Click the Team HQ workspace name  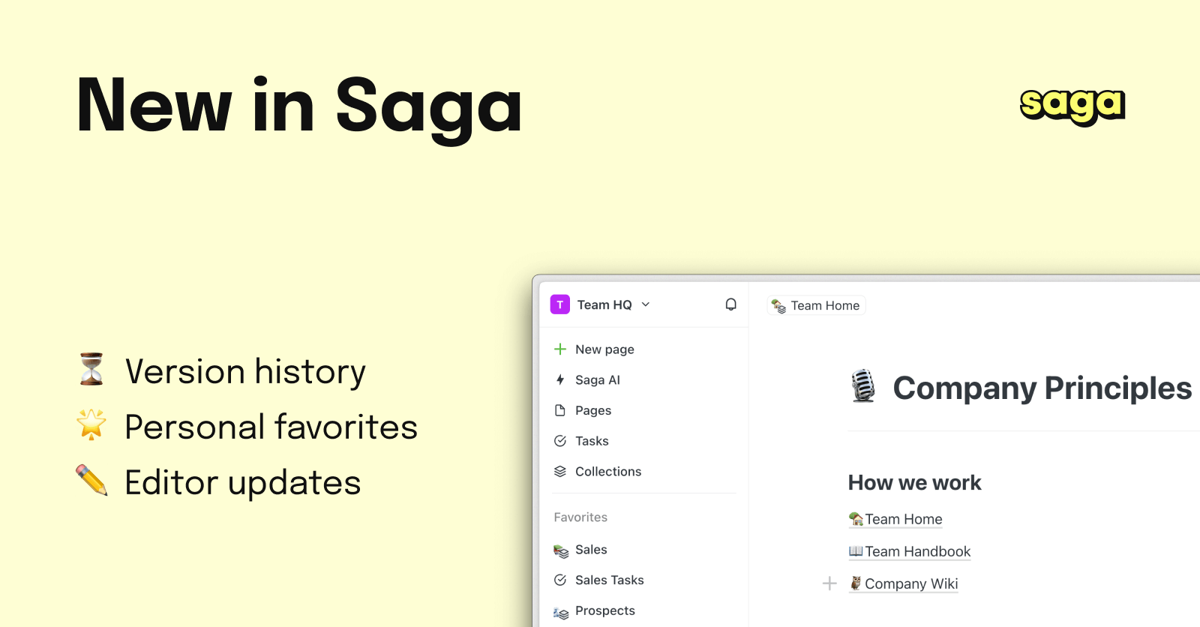[x=604, y=305]
